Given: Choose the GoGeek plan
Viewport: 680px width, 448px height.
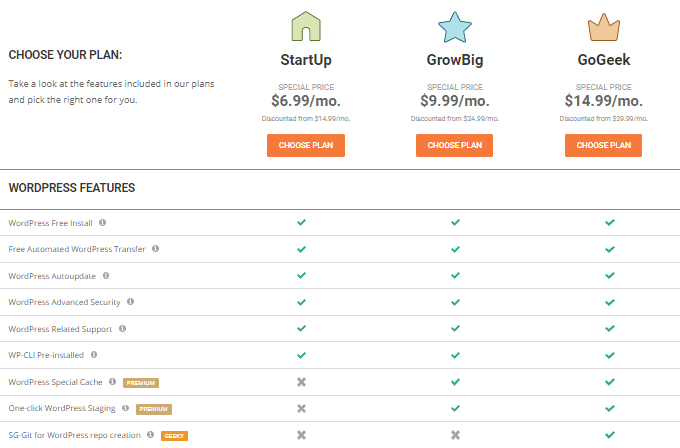Looking at the screenshot, I should tap(603, 145).
